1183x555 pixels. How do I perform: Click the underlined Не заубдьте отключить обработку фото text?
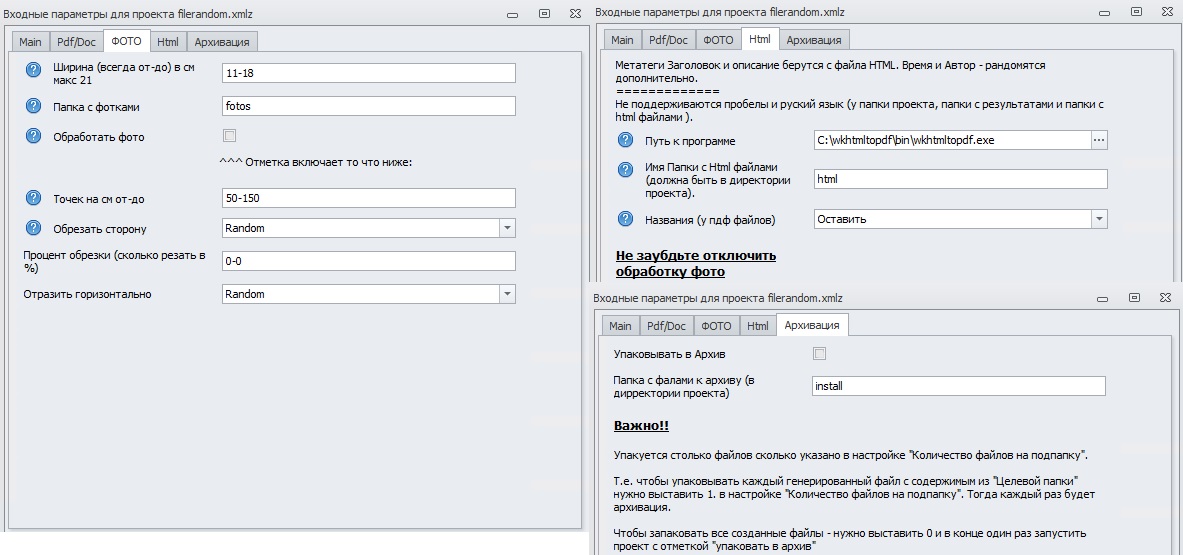coord(696,263)
